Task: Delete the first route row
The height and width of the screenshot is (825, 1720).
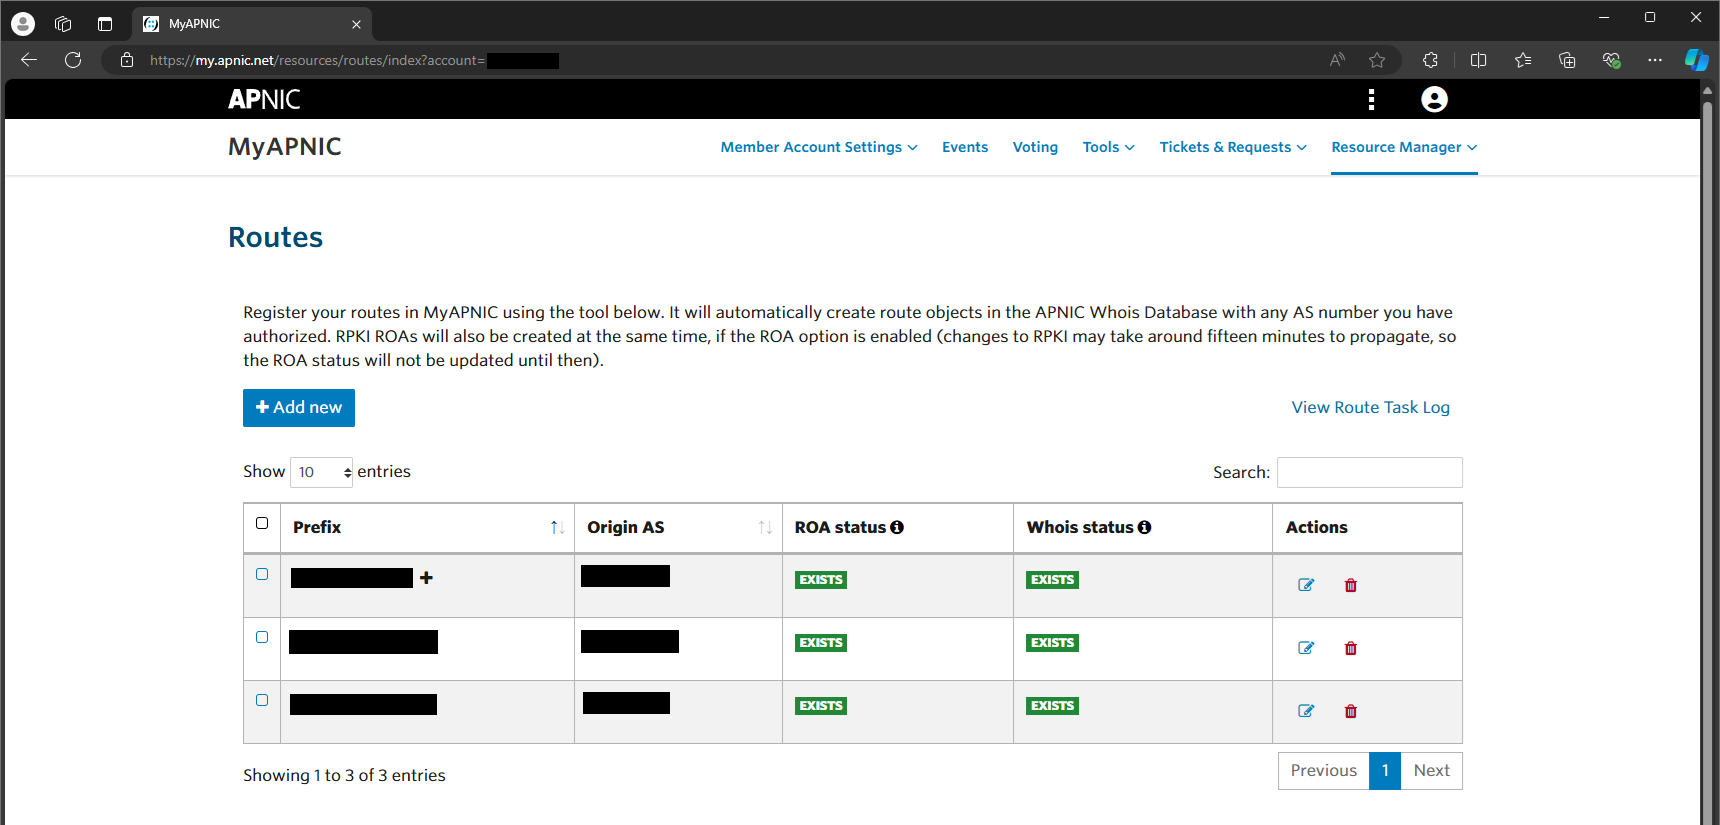Action: (1351, 585)
